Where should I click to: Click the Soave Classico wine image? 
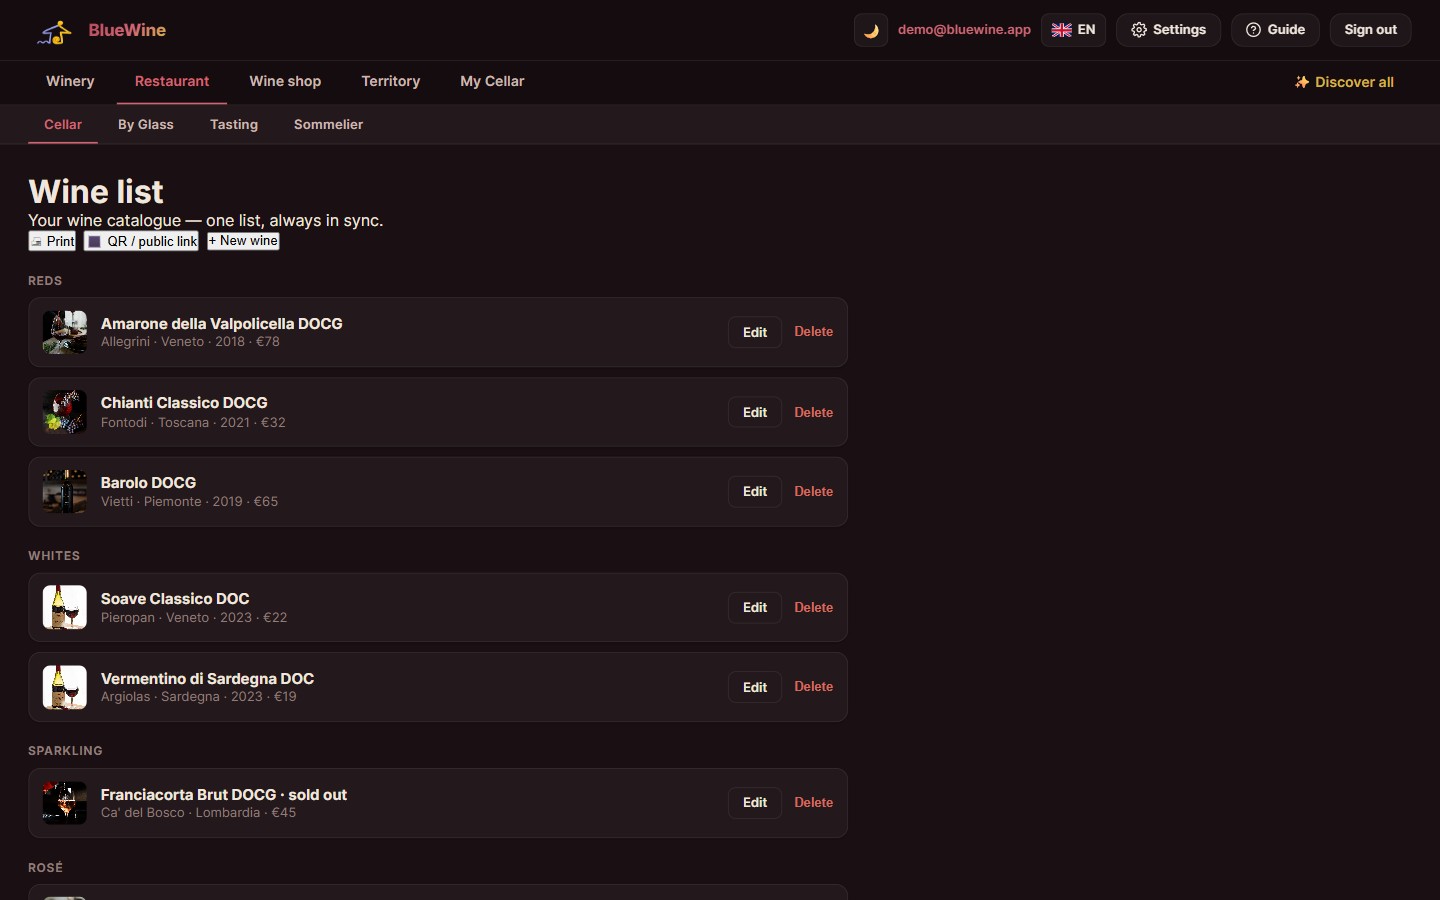(65, 607)
